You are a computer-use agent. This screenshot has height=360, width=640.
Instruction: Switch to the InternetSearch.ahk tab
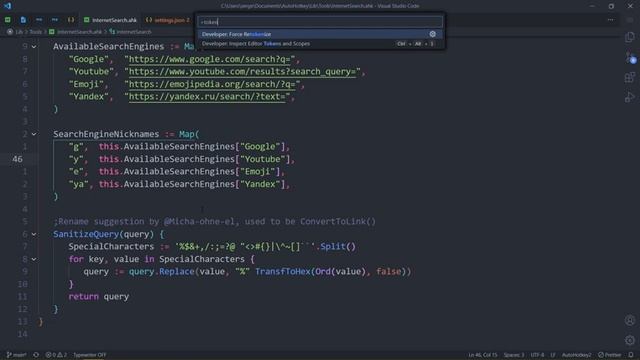click(110, 20)
